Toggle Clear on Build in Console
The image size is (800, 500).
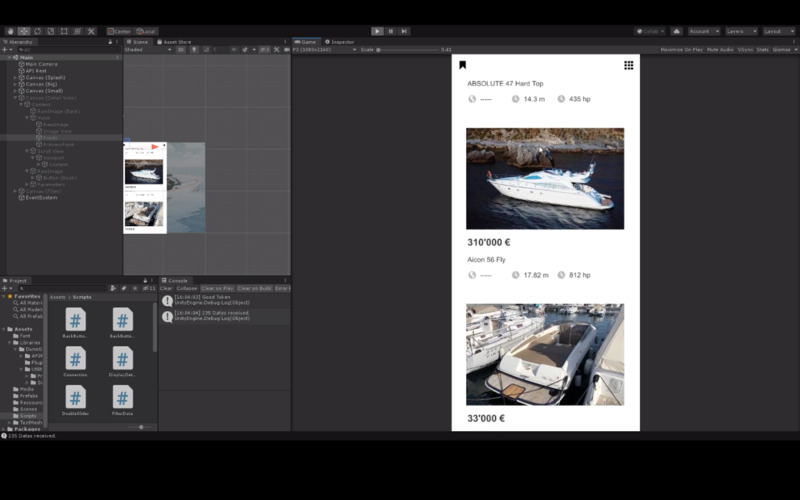[x=255, y=288]
